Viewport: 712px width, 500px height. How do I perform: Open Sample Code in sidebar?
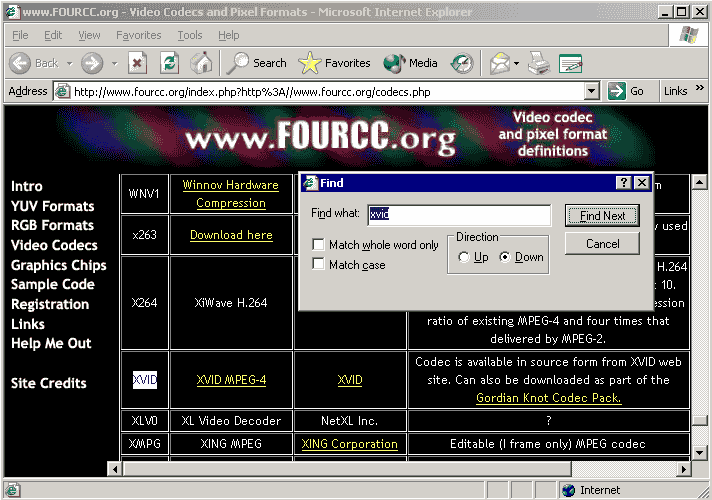[x=53, y=284]
